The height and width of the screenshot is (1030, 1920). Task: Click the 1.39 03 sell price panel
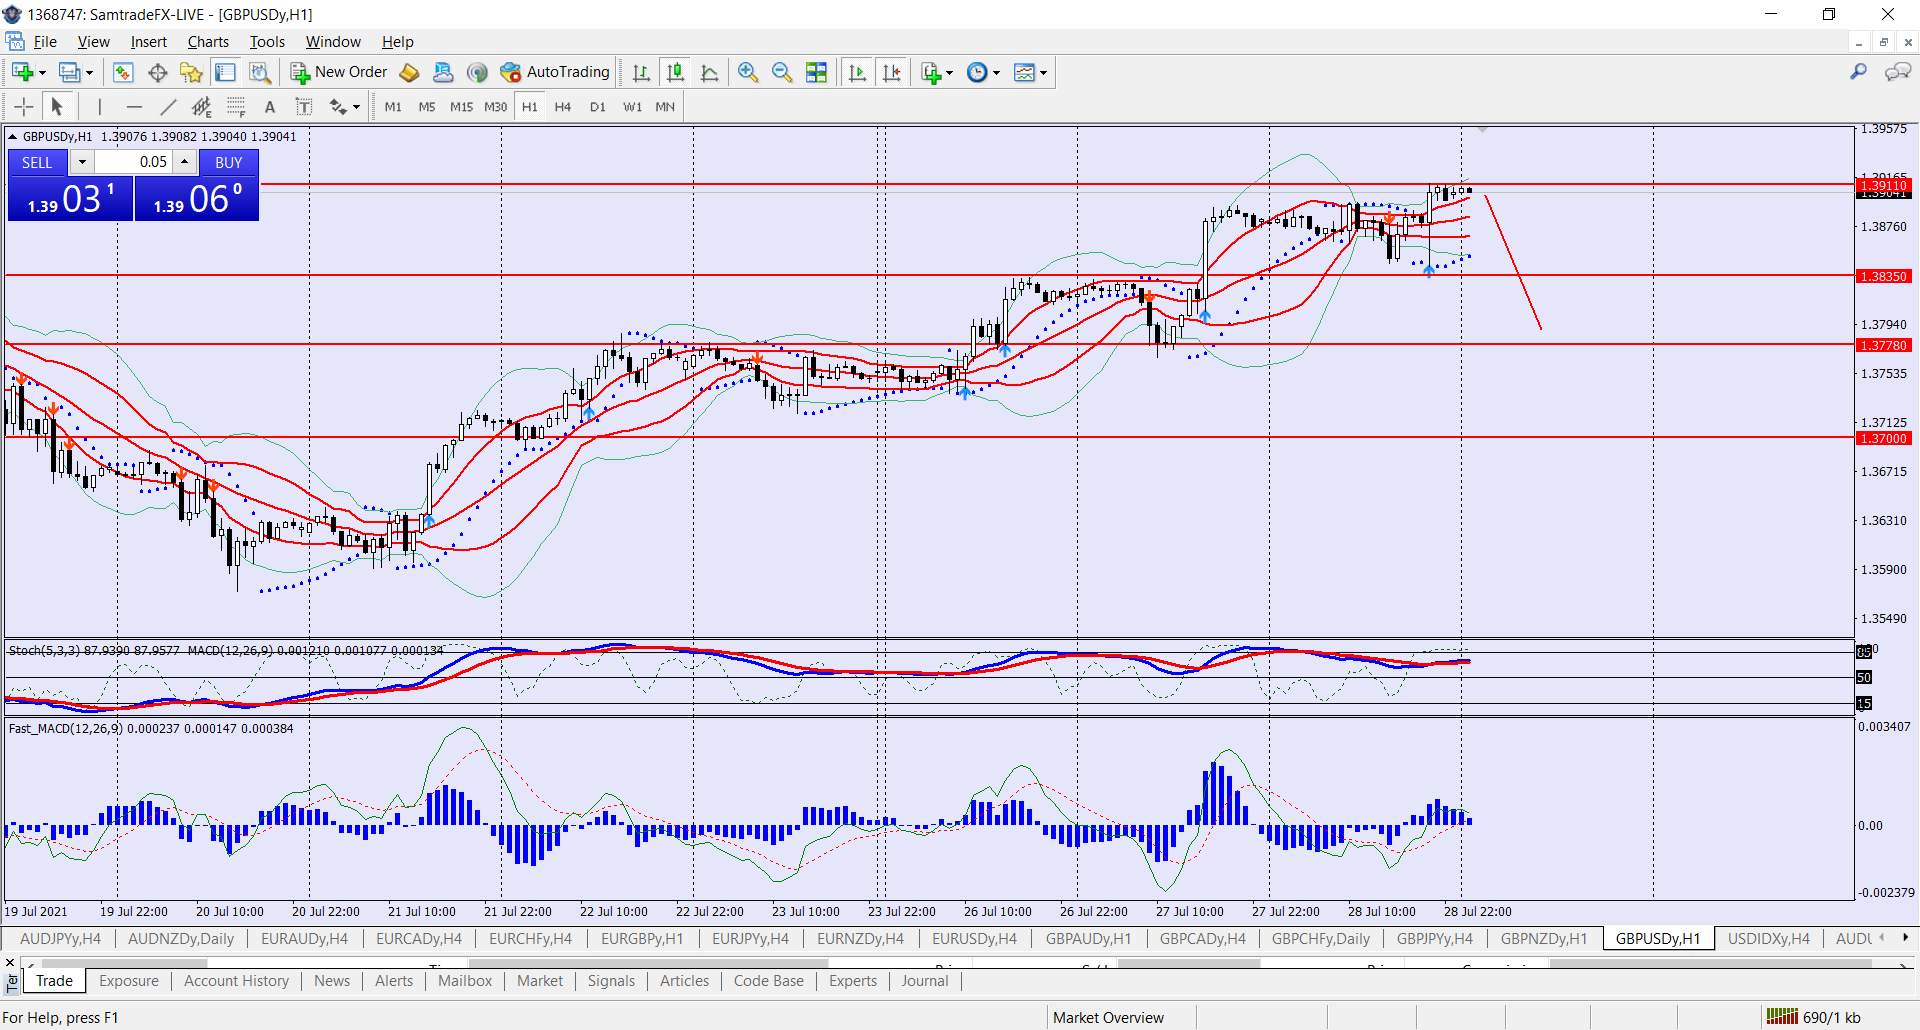click(70, 199)
